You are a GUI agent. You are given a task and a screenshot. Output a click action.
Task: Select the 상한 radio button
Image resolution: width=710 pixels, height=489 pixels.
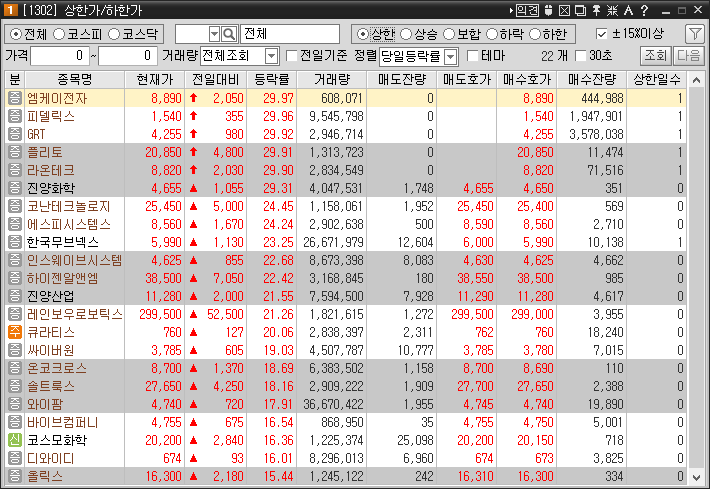pyautogui.click(x=362, y=34)
